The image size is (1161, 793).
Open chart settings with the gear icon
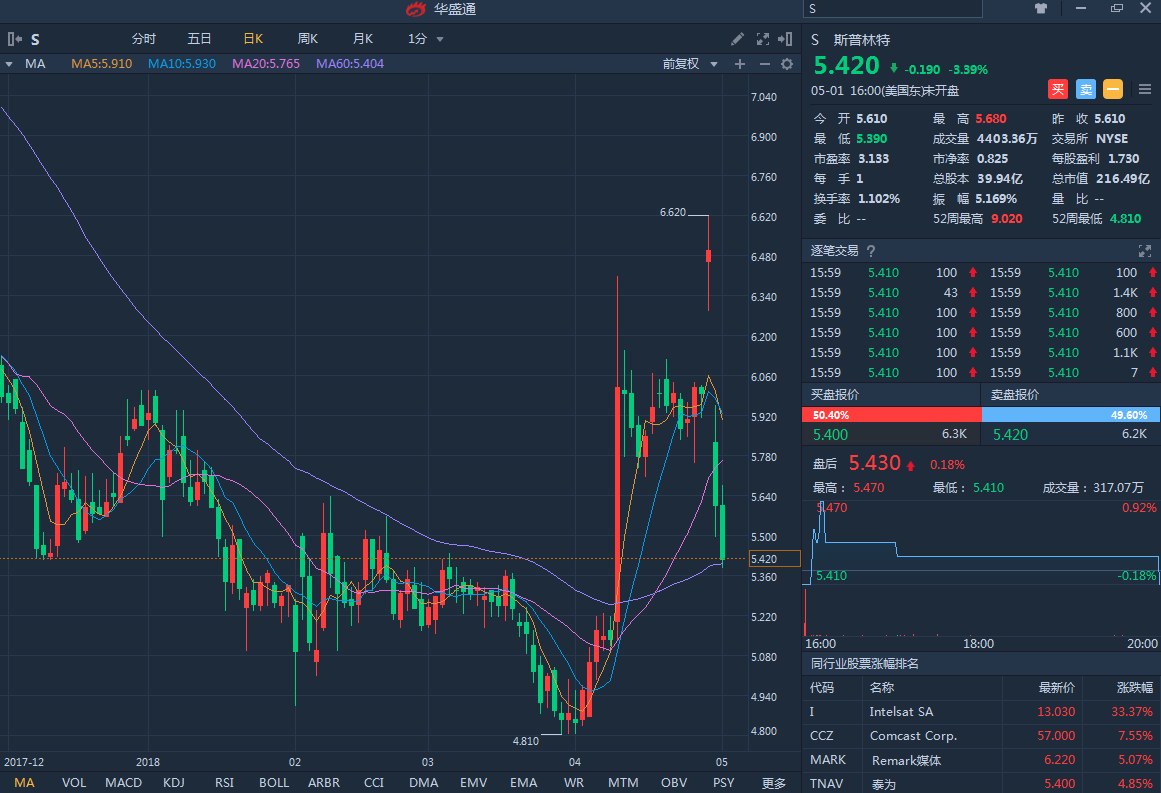pos(787,63)
